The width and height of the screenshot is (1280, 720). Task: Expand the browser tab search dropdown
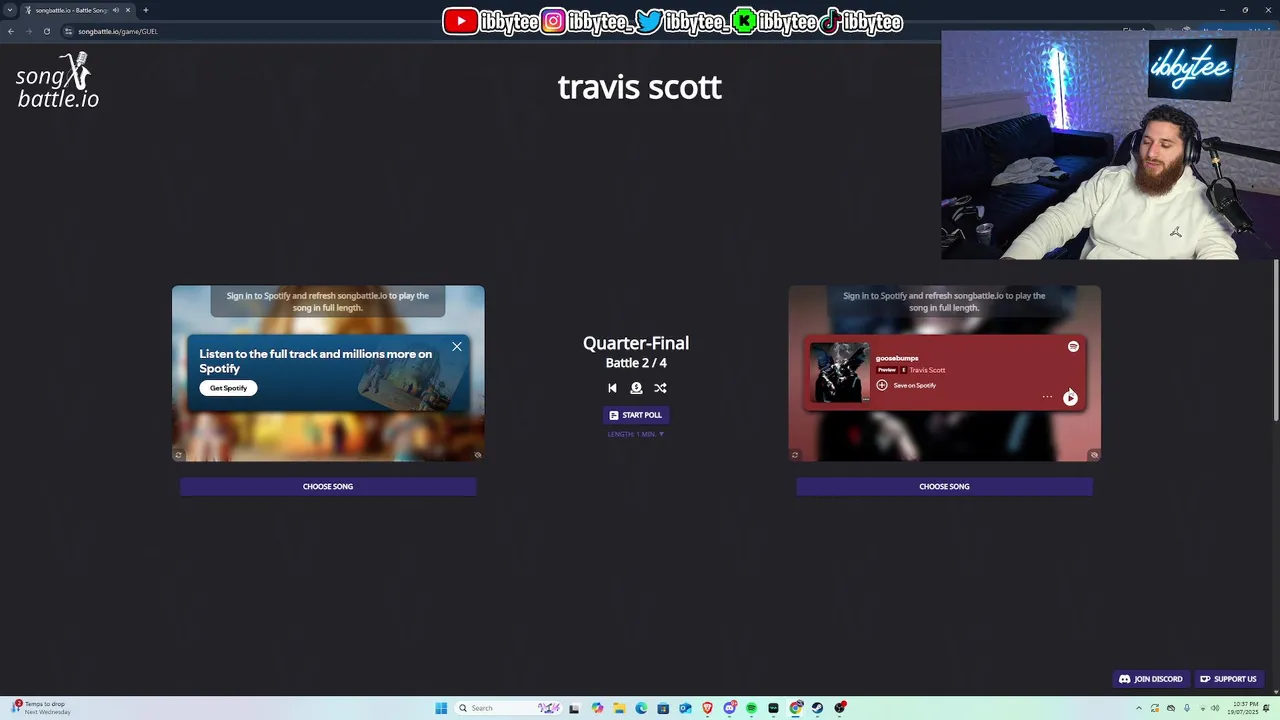click(x=10, y=10)
